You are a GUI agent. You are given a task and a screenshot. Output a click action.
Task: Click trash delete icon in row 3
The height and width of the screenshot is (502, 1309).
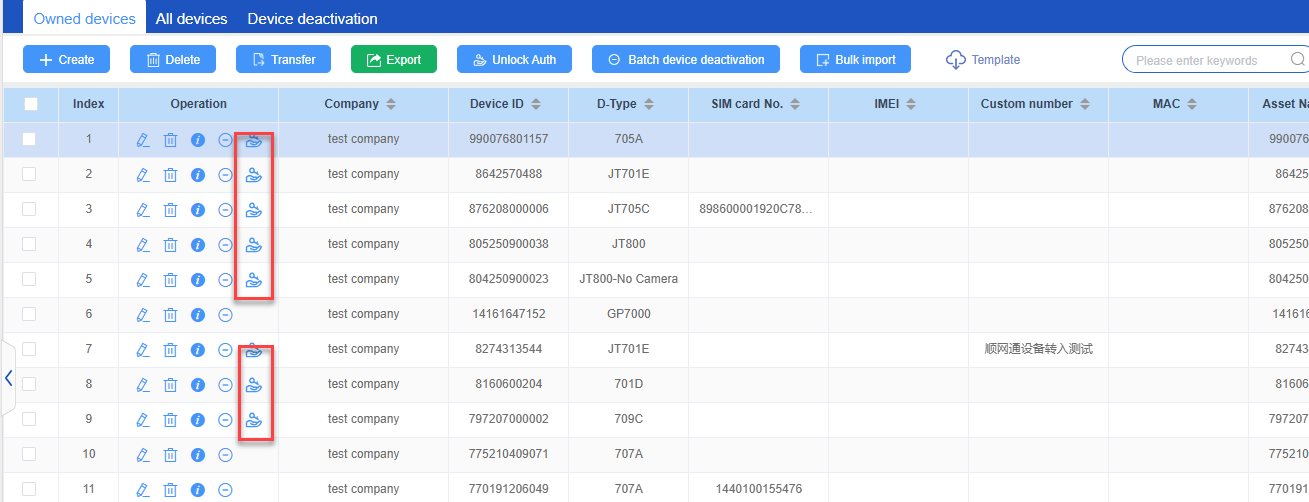tap(170, 210)
